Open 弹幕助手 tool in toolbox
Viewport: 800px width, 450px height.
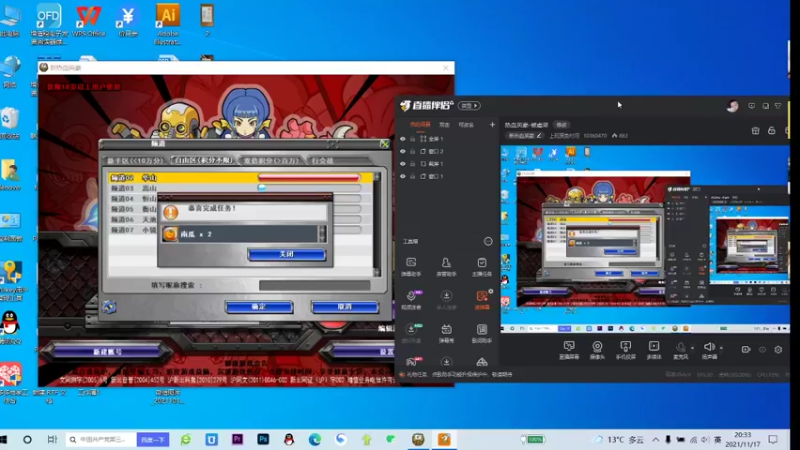411,266
